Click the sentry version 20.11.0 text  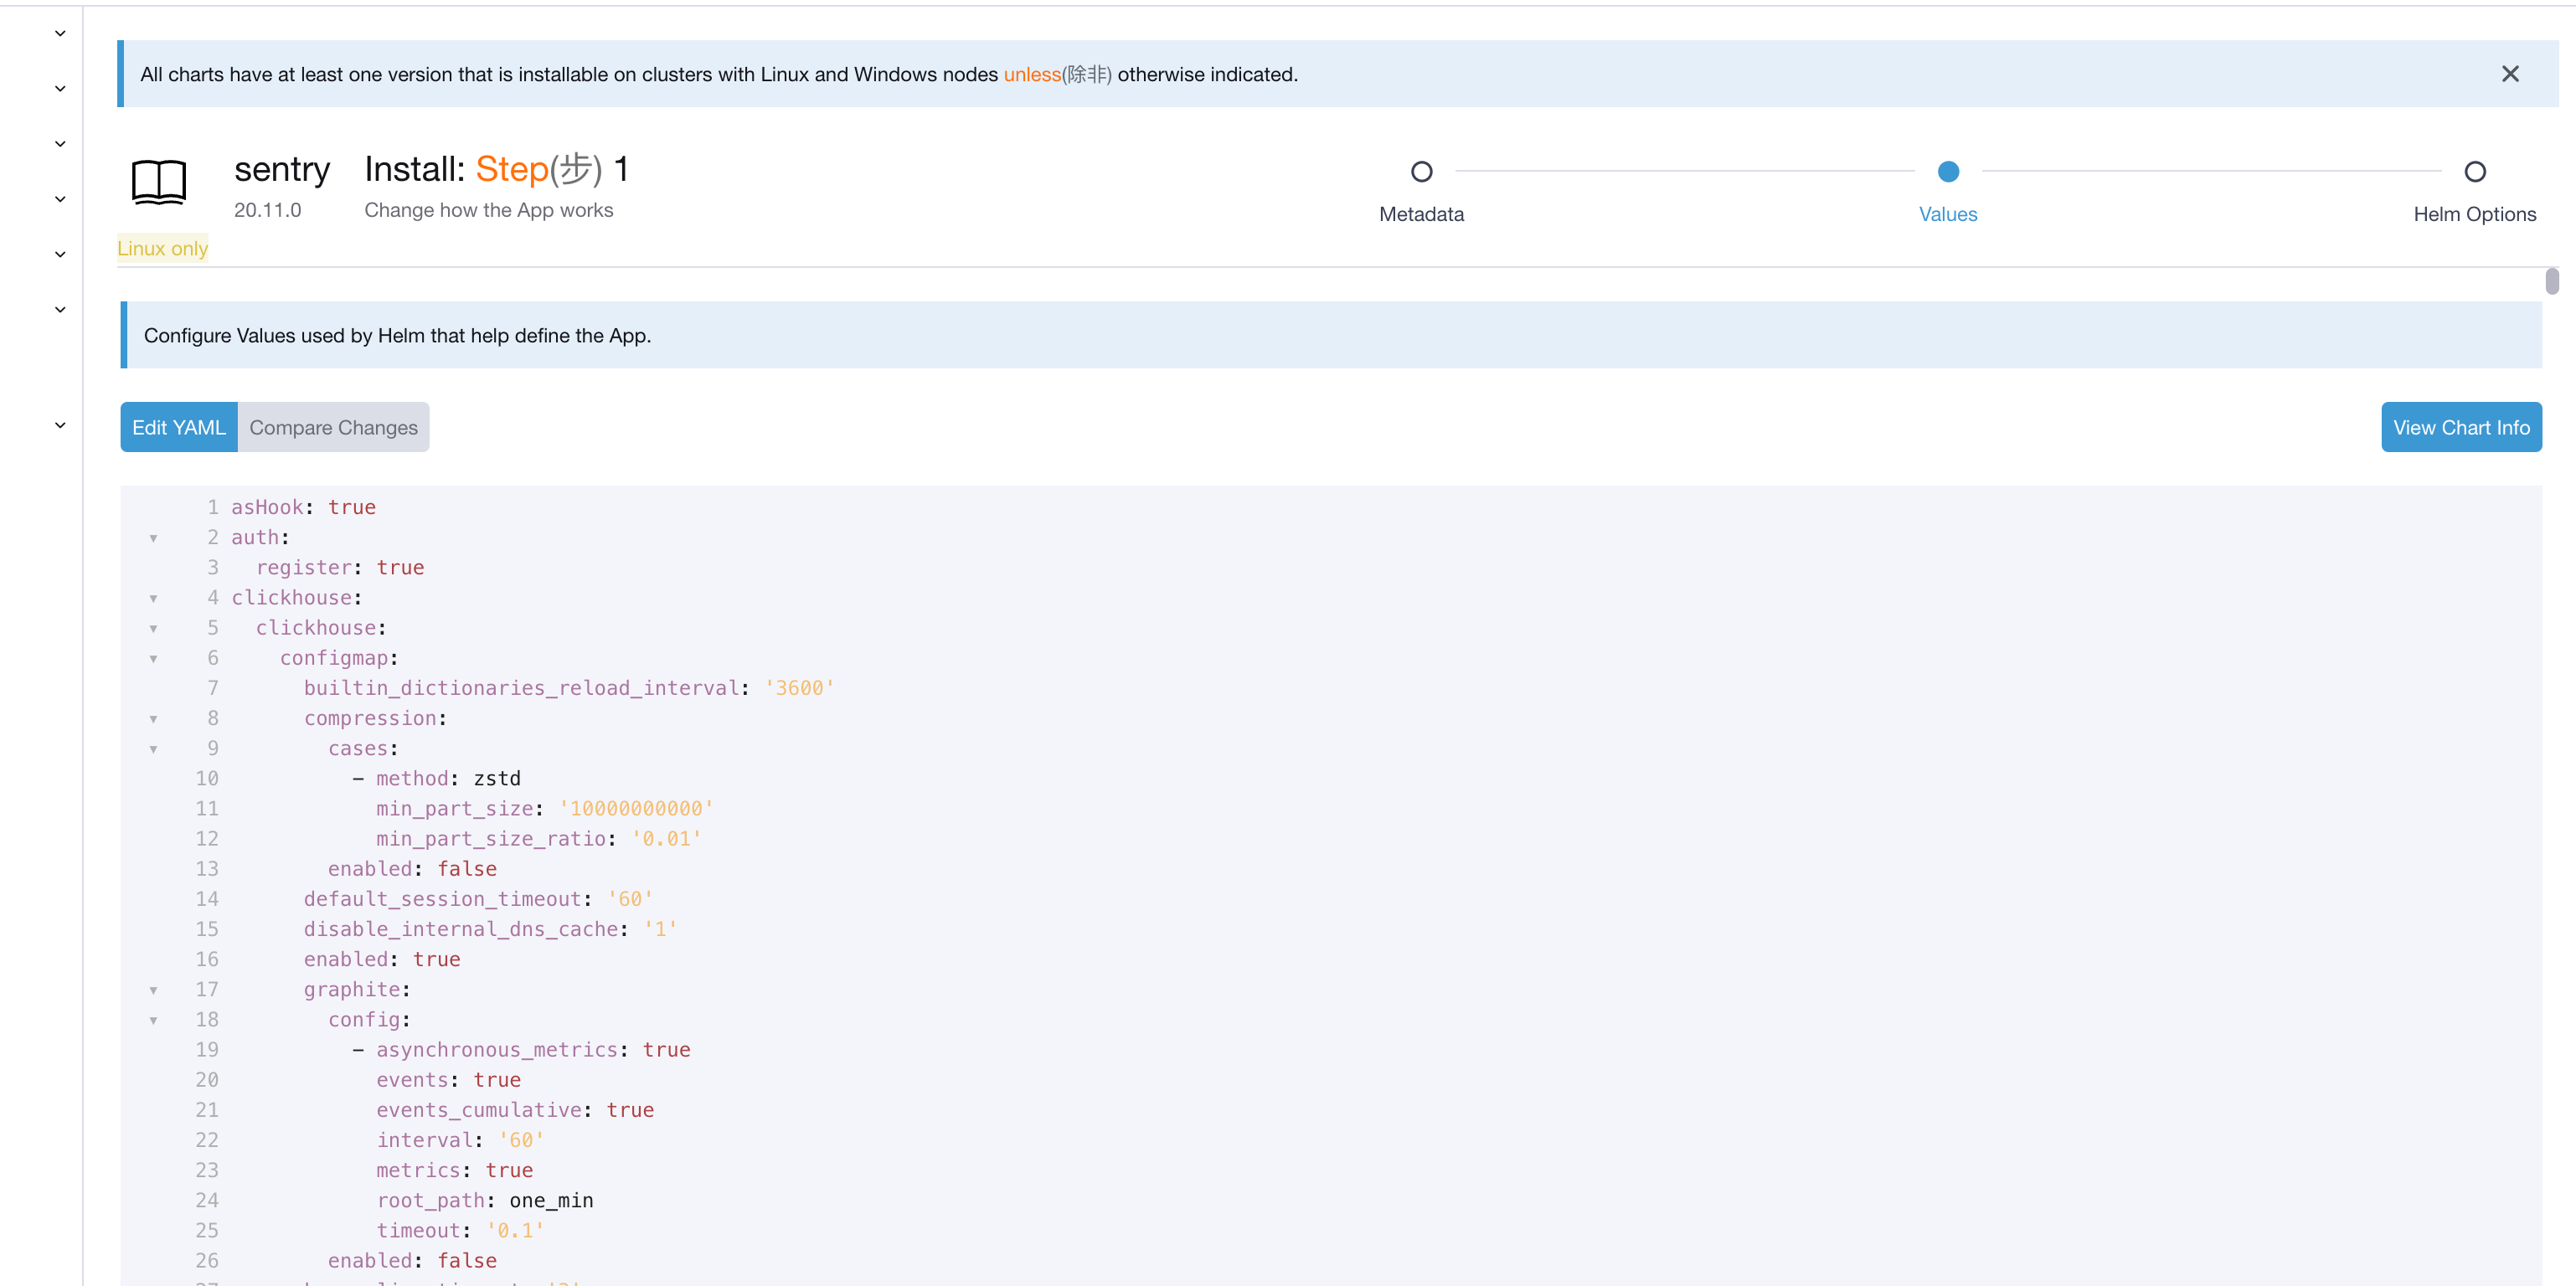pos(267,210)
